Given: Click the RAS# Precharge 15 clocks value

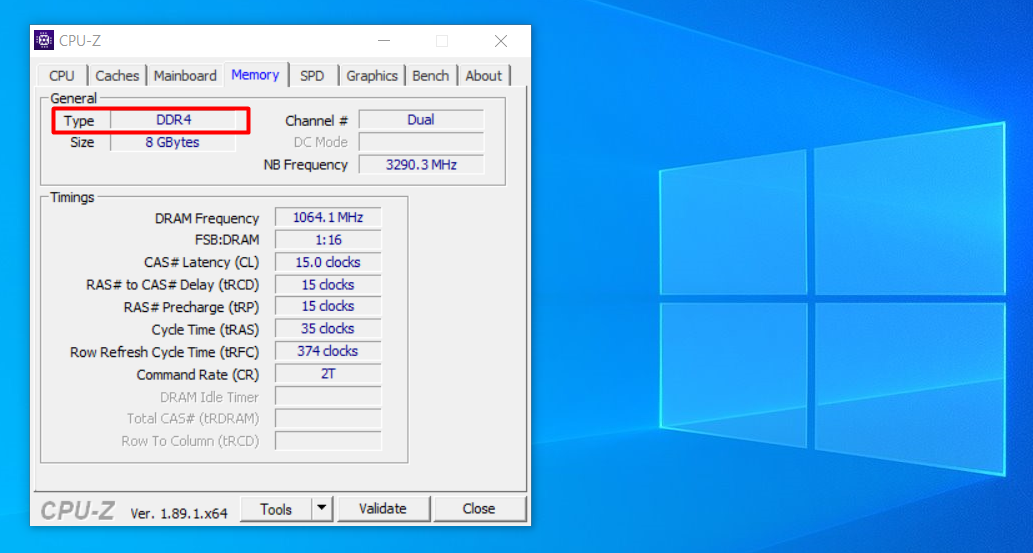Looking at the screenshot, I should tap(328, 306).
